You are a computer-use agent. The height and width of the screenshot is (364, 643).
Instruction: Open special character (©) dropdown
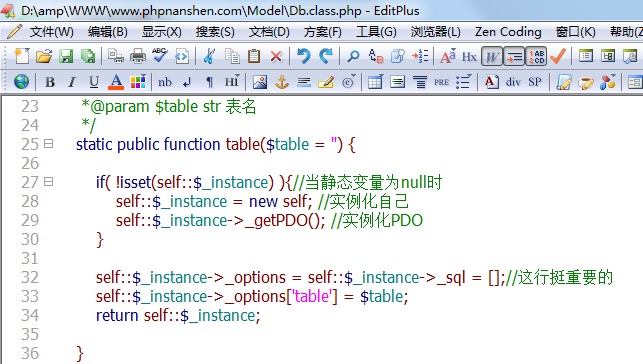click(349, 82)
